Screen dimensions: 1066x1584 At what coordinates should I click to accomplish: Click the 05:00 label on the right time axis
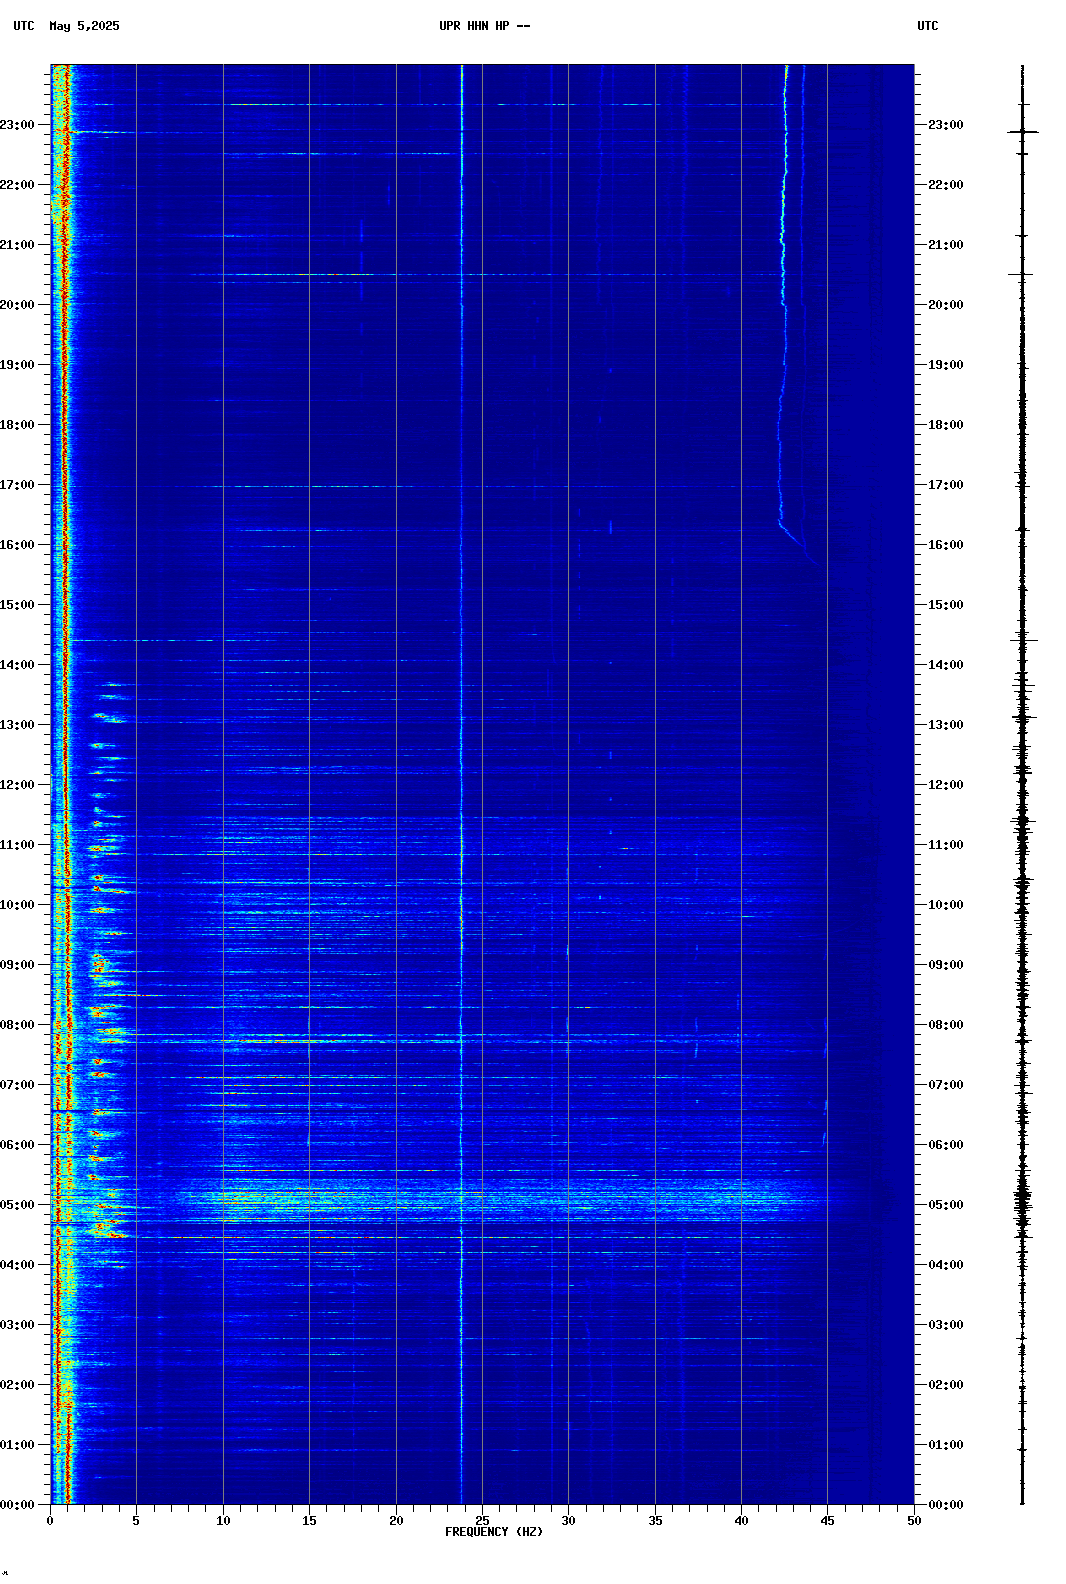[x=945, y=1205]
